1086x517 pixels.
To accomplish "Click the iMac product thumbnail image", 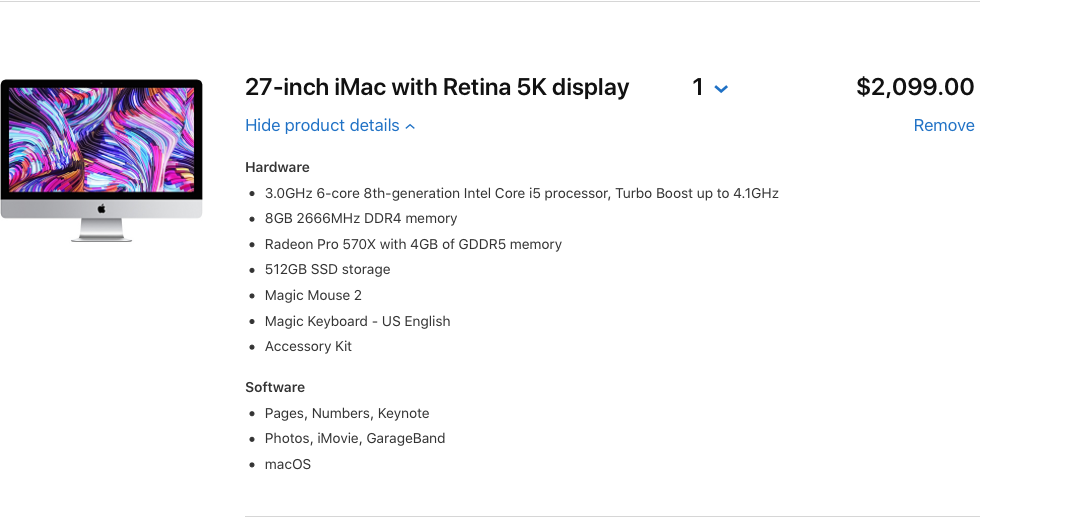I will pyautogui.click(x=101, y=160).
